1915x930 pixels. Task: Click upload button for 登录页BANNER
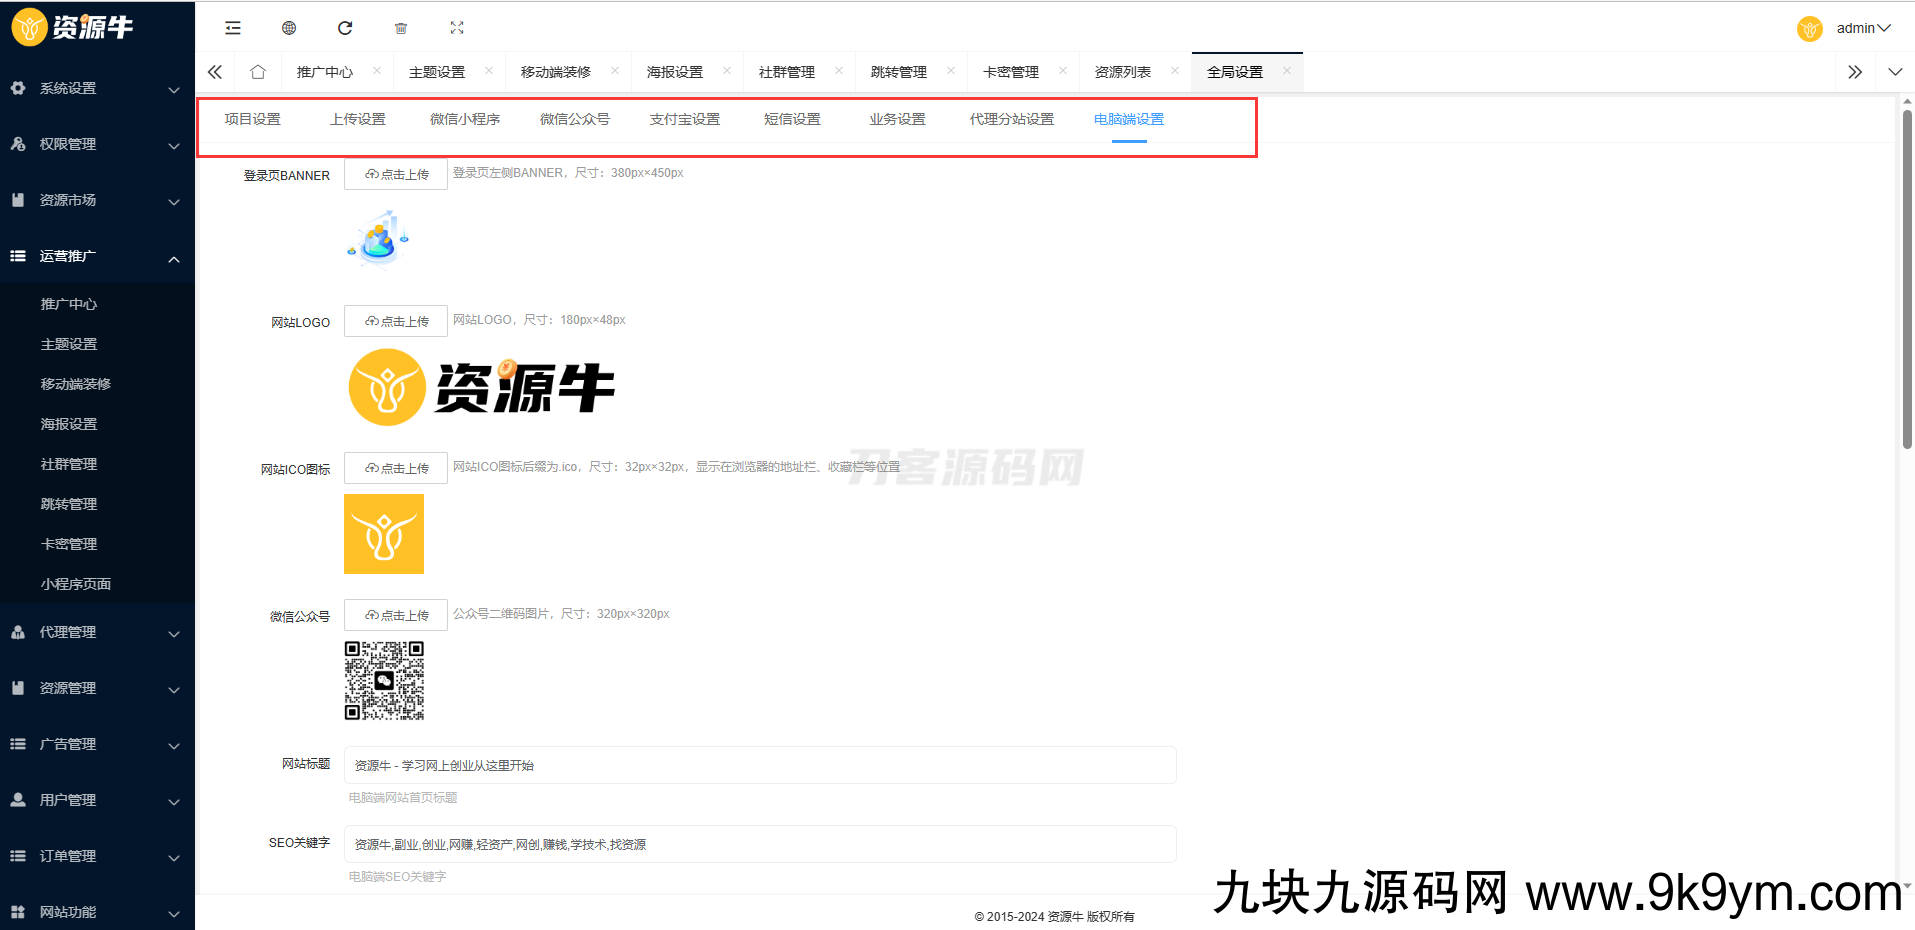(396, 174)
